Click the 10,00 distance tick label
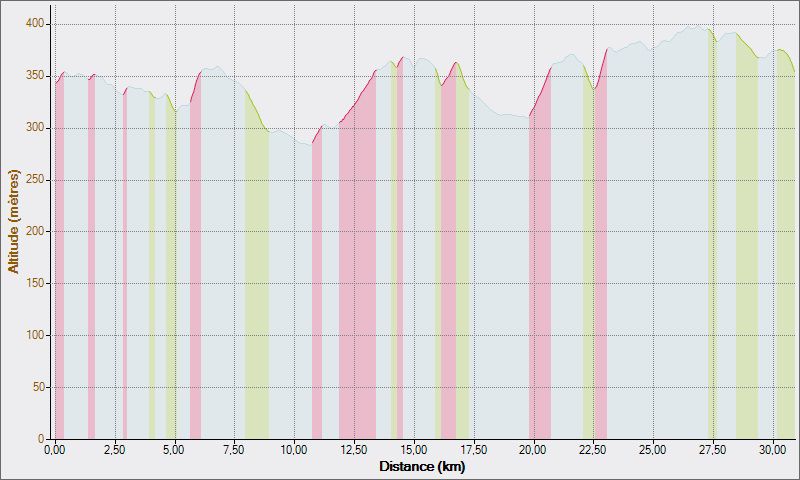The height and width of the screenshot is (480, 800). (294, 451)
